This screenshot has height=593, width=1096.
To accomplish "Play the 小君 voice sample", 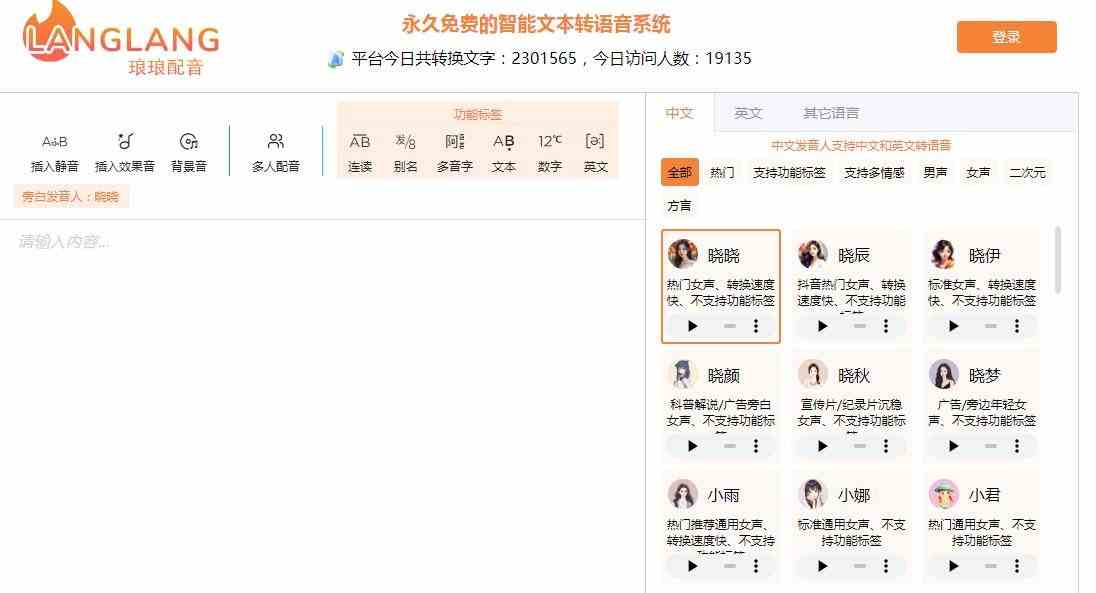I will tap(953, 566).
